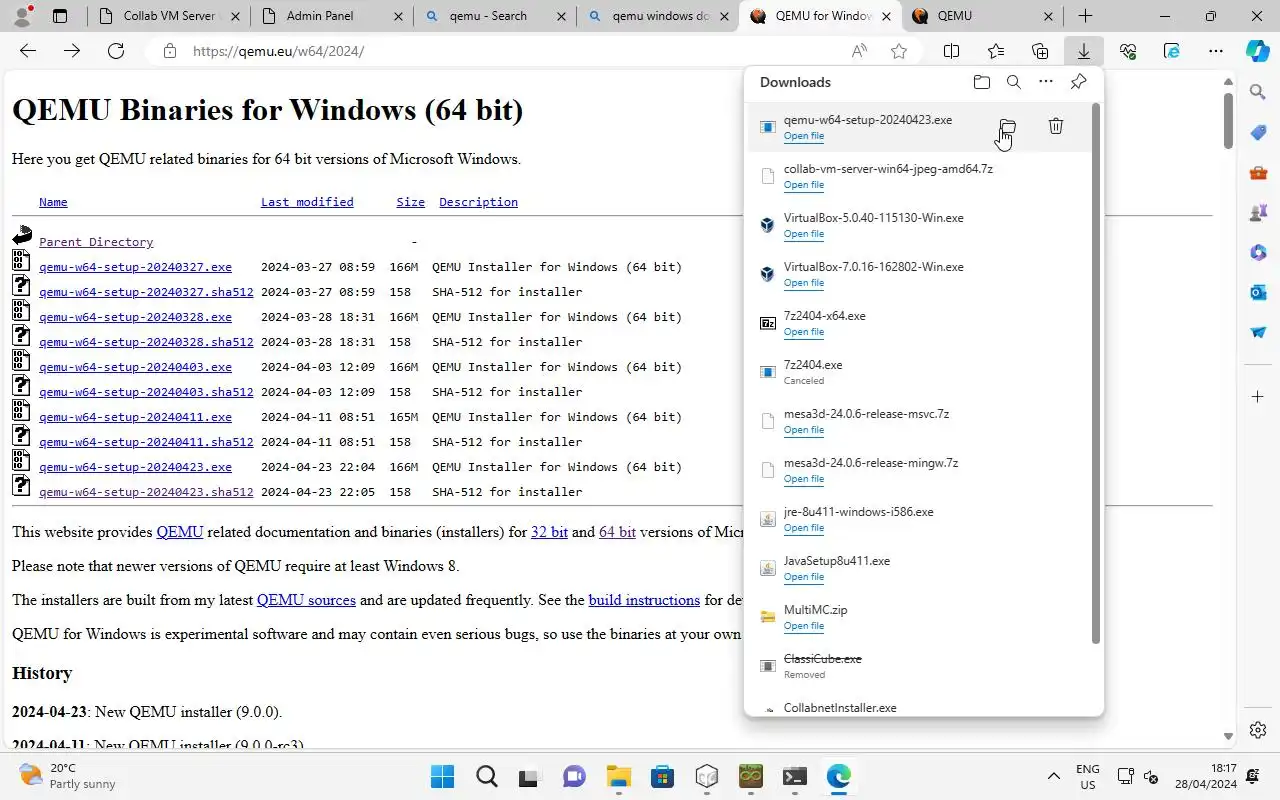Open sidebar Tools briefcase icon
This screenshot has height=800, width=1280.
[x=1258, y=173]
